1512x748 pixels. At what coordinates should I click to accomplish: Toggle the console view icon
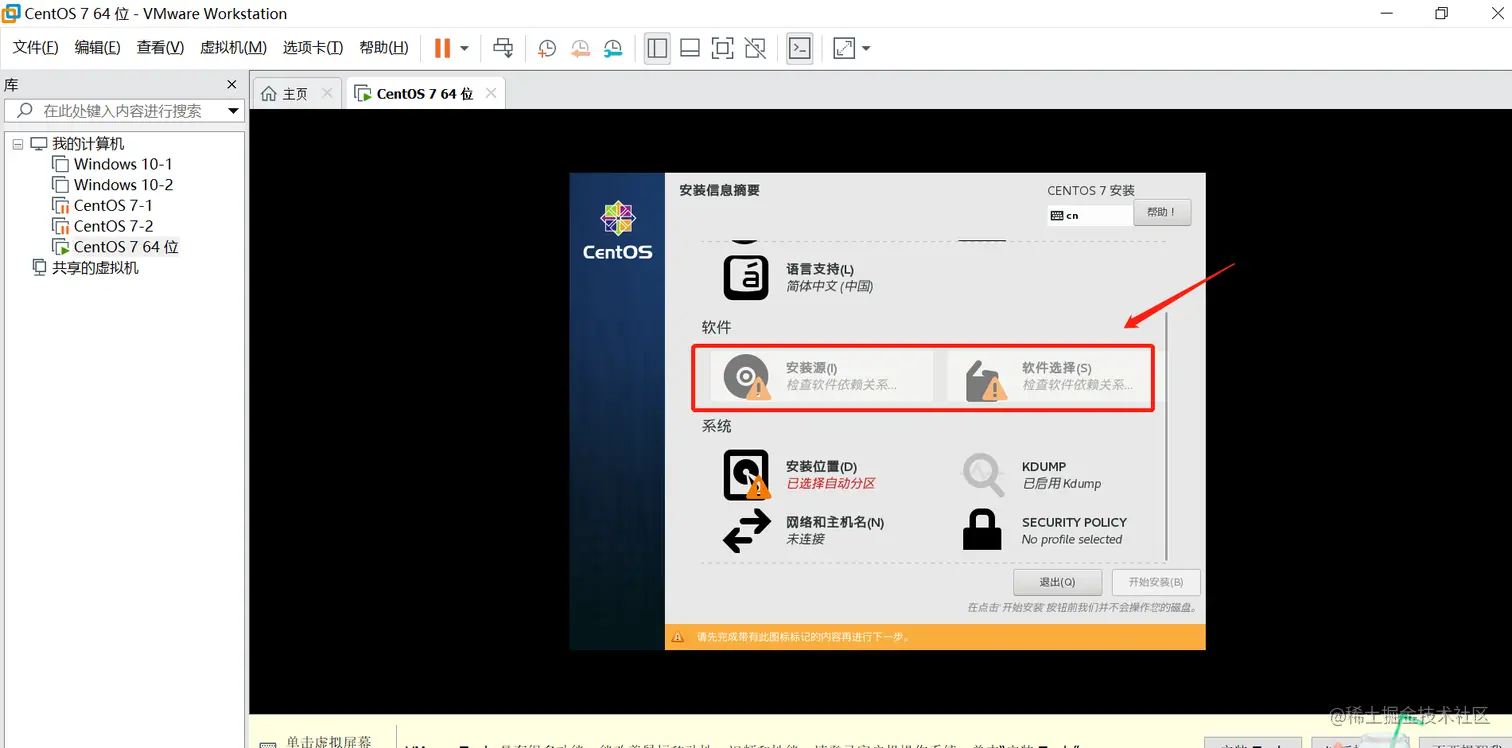pos(799,48)
